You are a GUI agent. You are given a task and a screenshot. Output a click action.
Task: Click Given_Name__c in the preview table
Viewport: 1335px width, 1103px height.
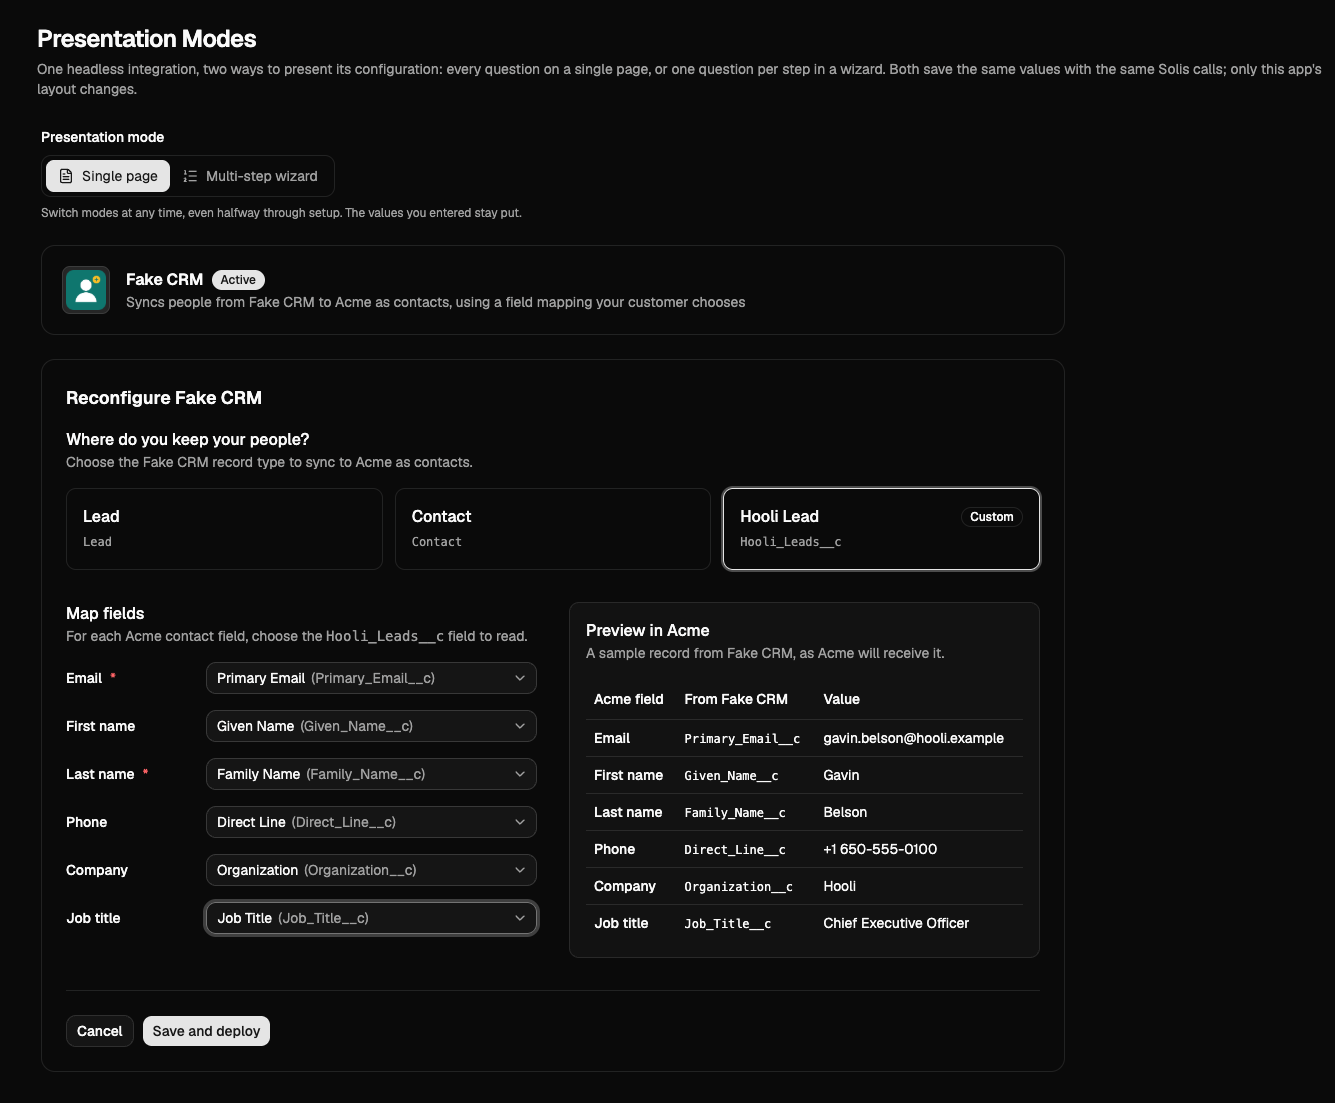(x=731, y=776)
